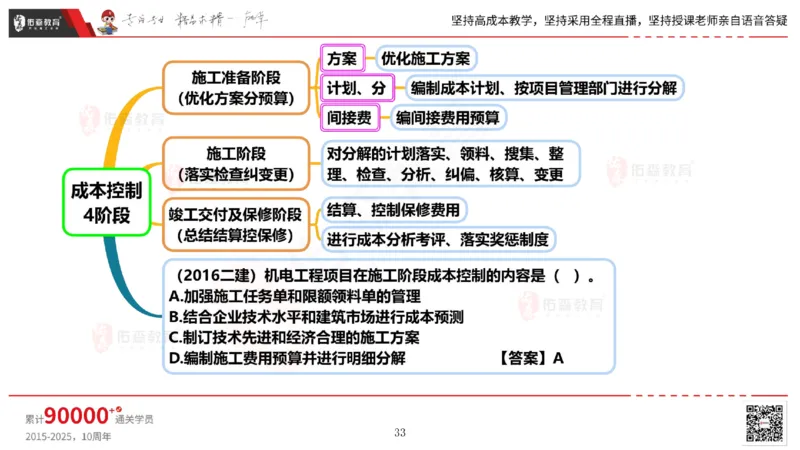800x450 pixels.
Task: Select the 竣工交付及保修阶段 node
Action: (236, 224)
